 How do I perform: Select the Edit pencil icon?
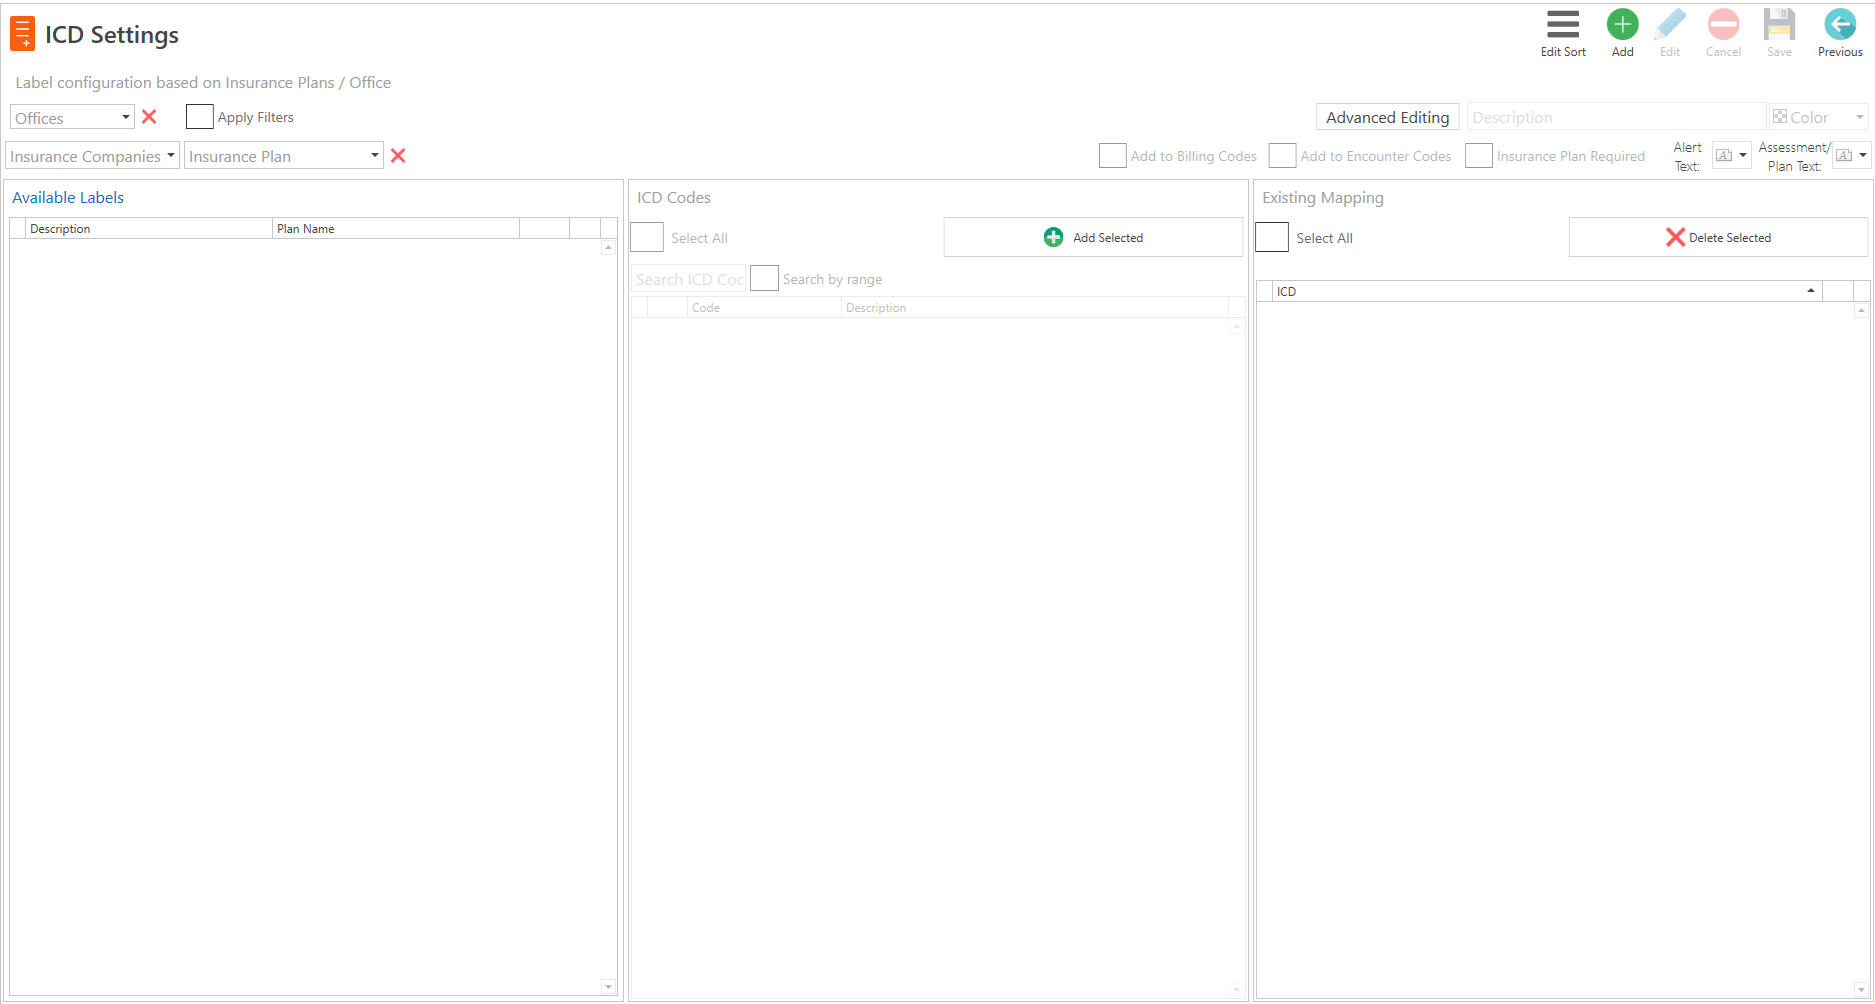(1669, 25)
